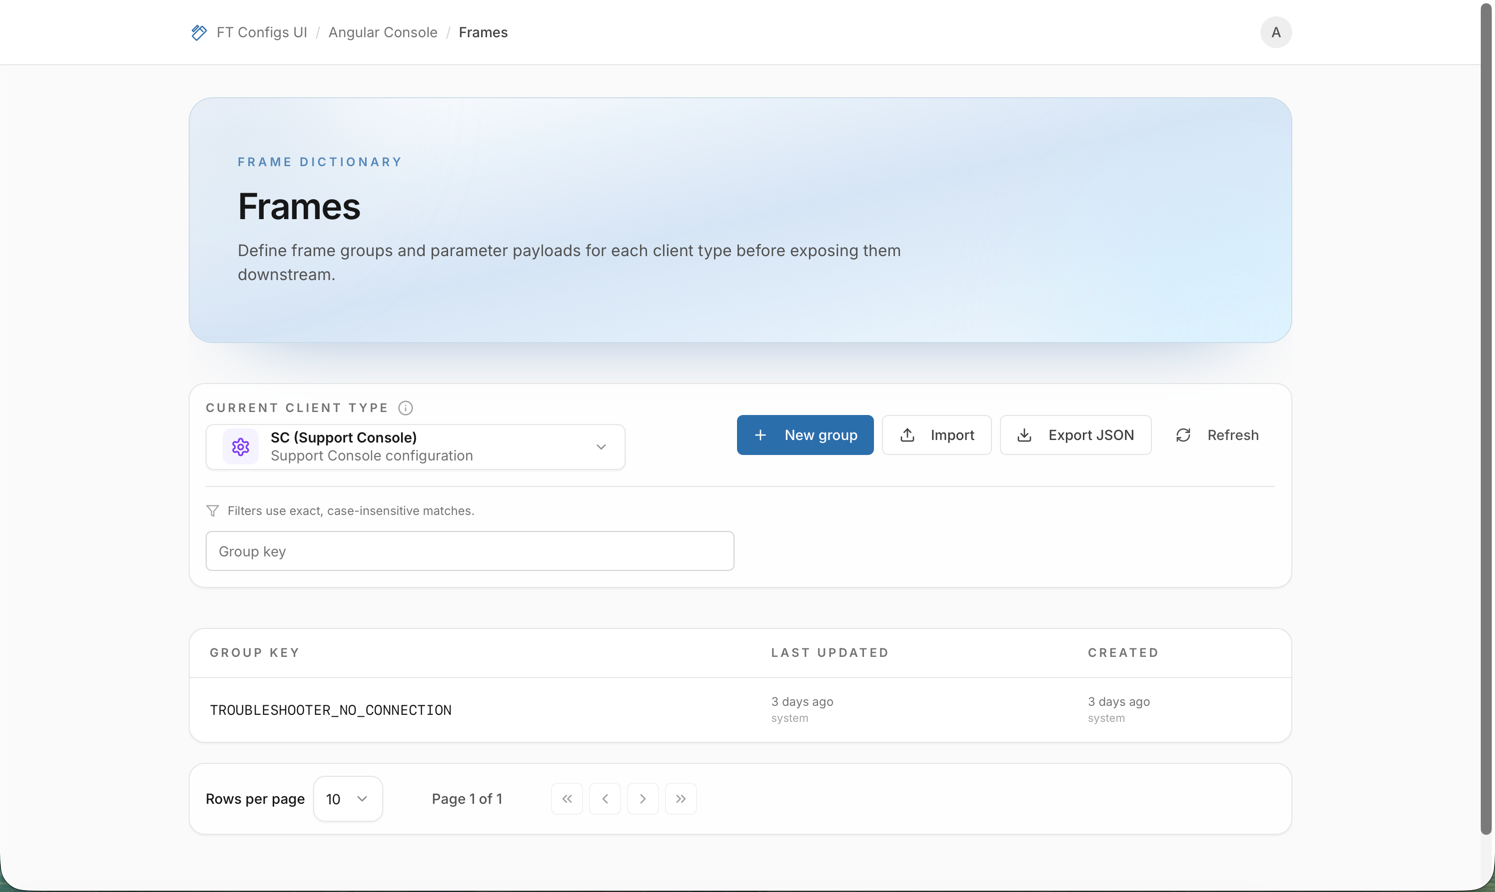The height and width of the screenshot is (892, 1495).
Task: Select the Frames breadcrumb item
Action: tap(483, 32)
